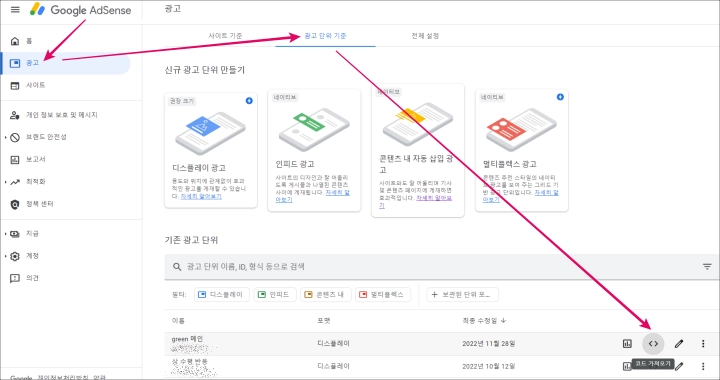Screen dimensions: 720x380
Task: Click the 2022년 10월 12일 date cell
Action: click(x=489, y=366)
